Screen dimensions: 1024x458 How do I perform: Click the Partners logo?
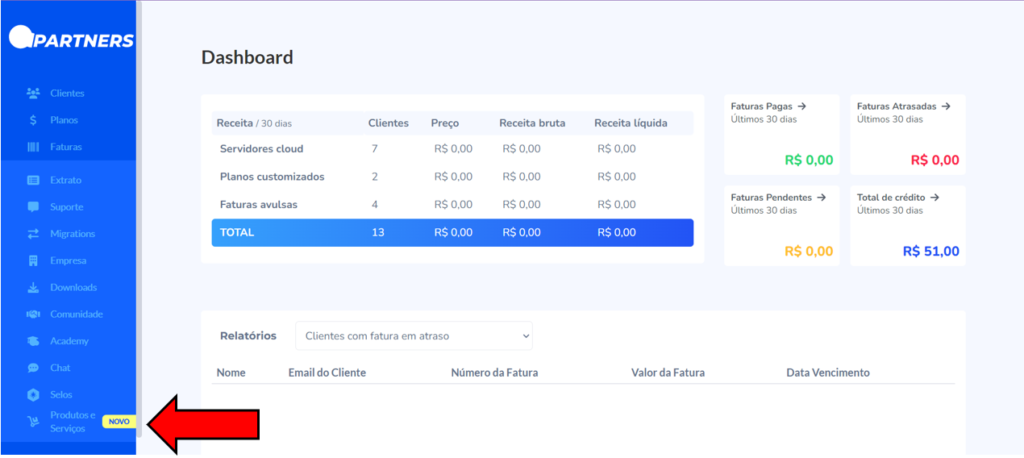[x=70, y=39]
